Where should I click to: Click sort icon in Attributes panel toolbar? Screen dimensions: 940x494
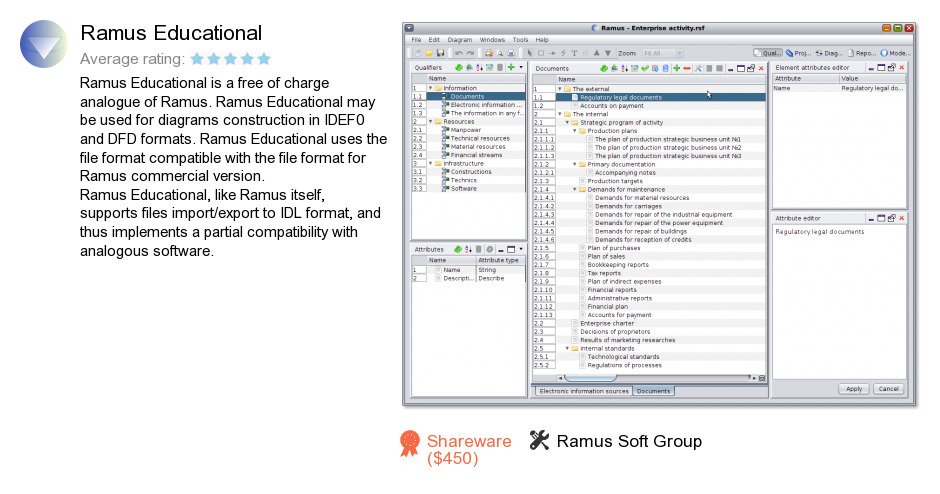[468, 249]
